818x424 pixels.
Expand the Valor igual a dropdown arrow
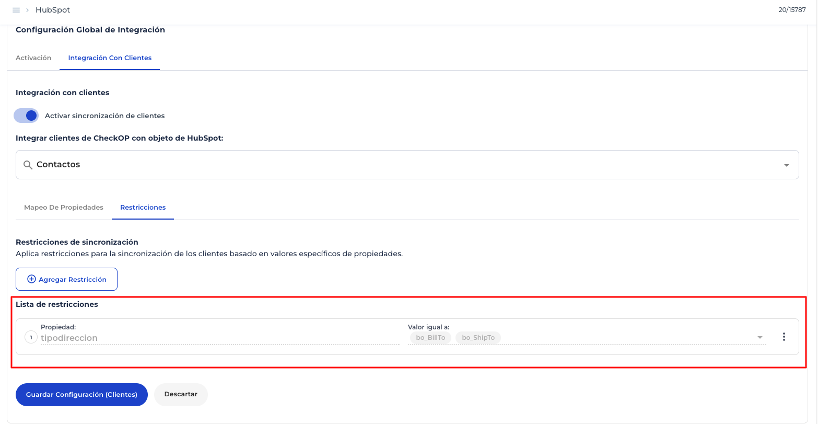click(x=760, y=338)
